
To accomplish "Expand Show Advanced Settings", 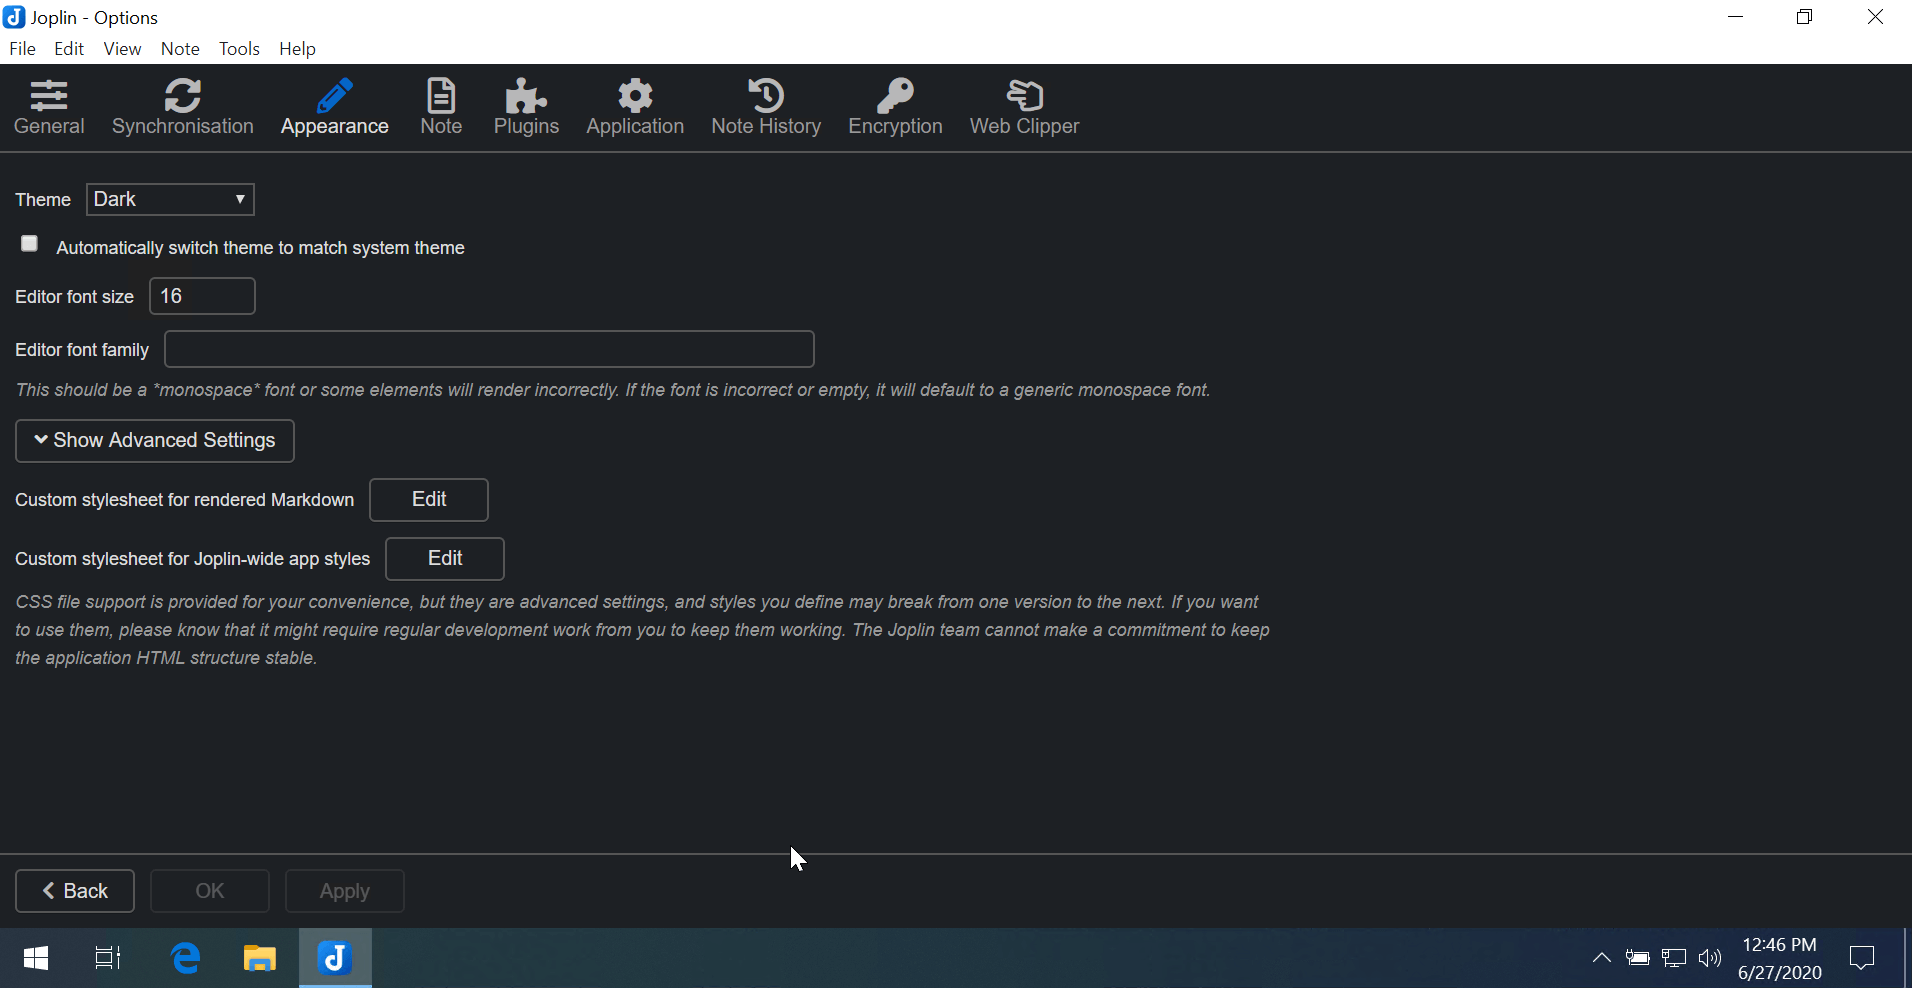I will [154, 440].
